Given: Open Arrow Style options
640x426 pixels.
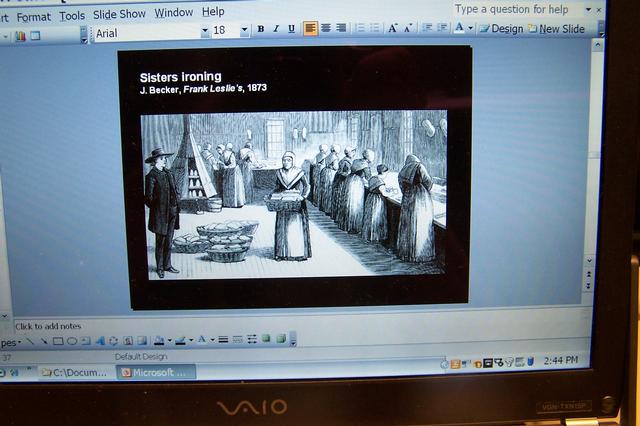Looking at the screenshot, I should pyautogui.click(x=251, y=339).
